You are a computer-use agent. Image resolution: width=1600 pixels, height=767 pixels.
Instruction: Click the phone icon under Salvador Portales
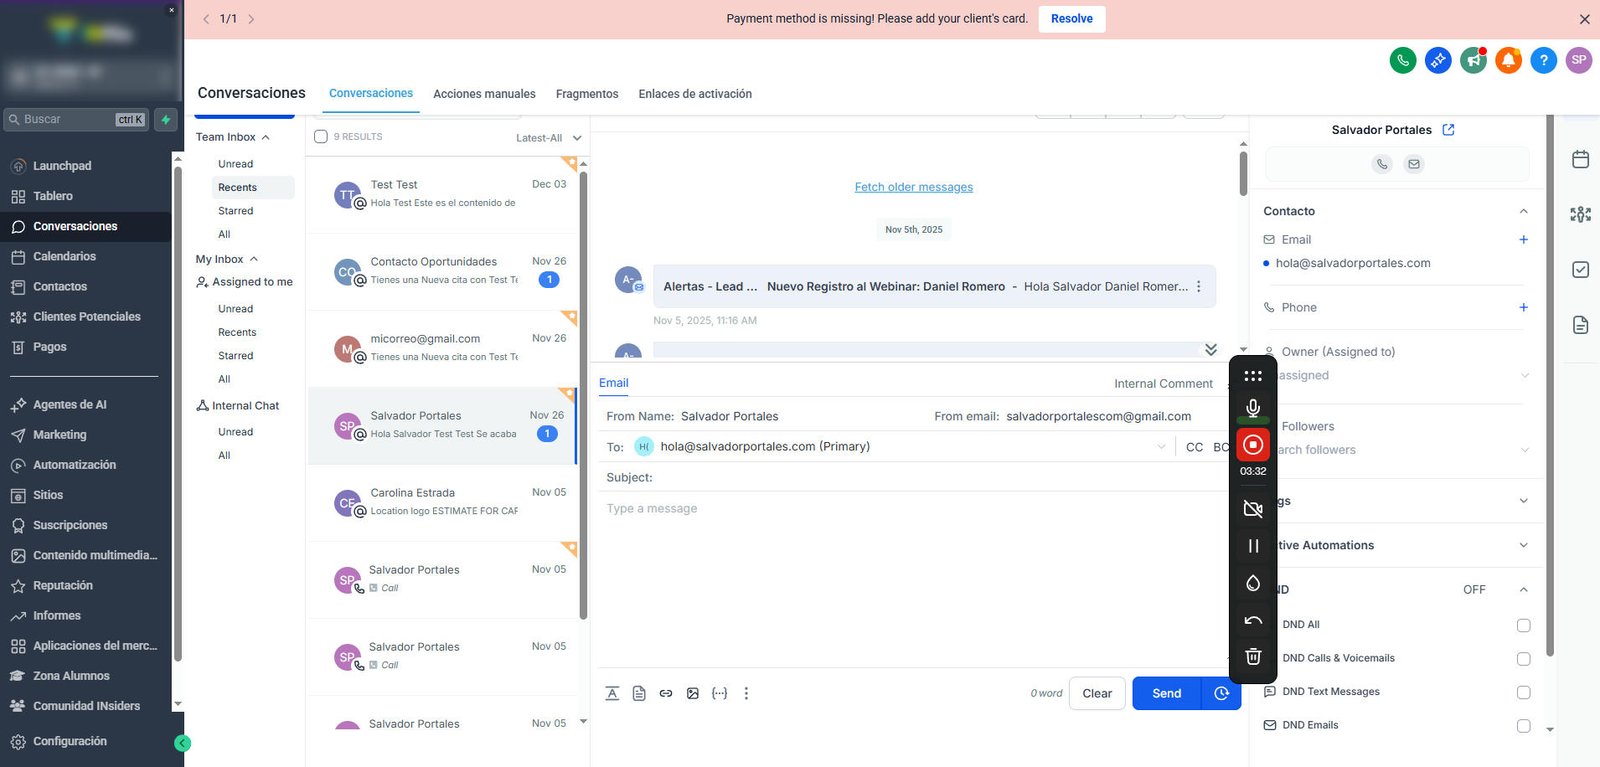coord(1382,164)
